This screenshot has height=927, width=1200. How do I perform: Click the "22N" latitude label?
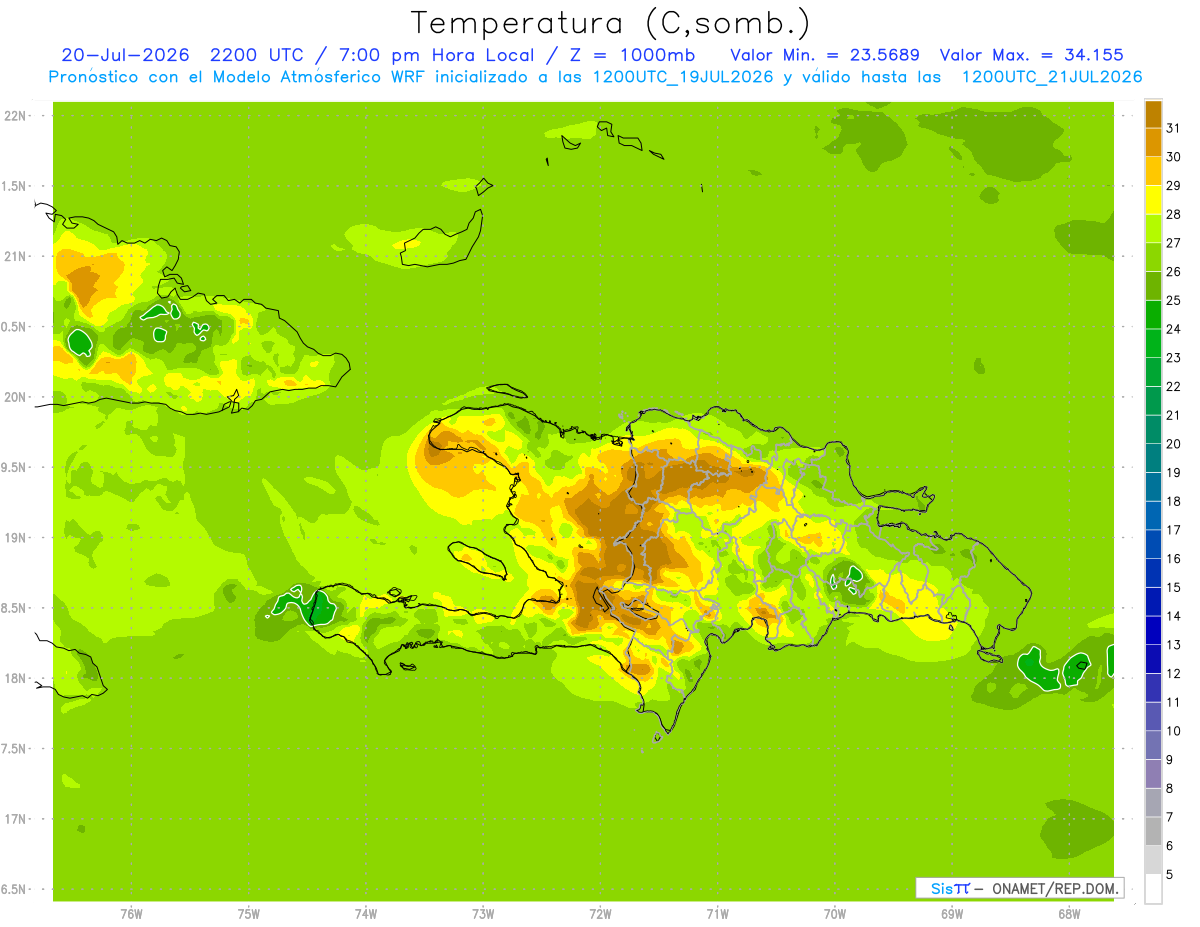point(15,116)
